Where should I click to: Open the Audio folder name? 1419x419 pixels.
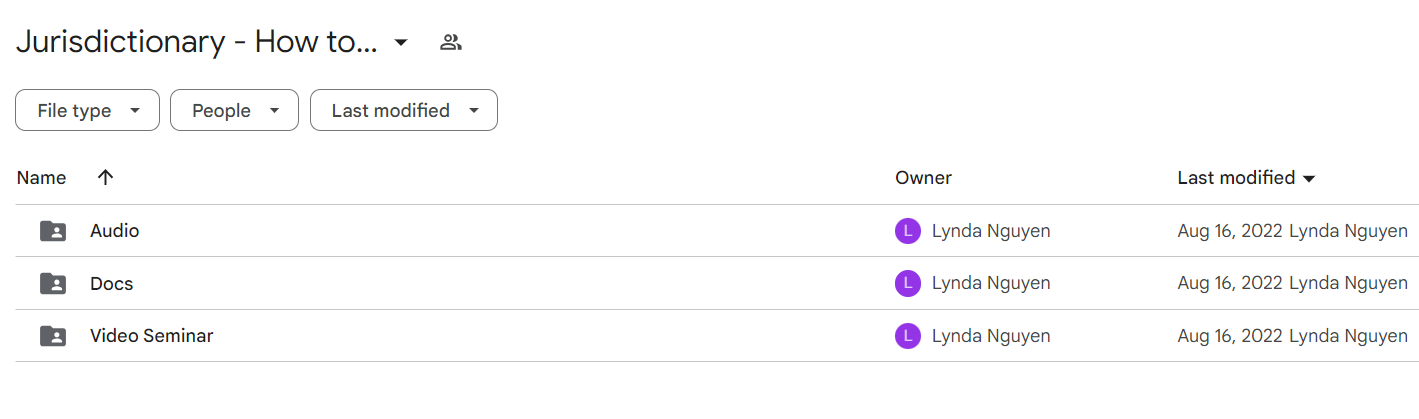pos(115,231)
